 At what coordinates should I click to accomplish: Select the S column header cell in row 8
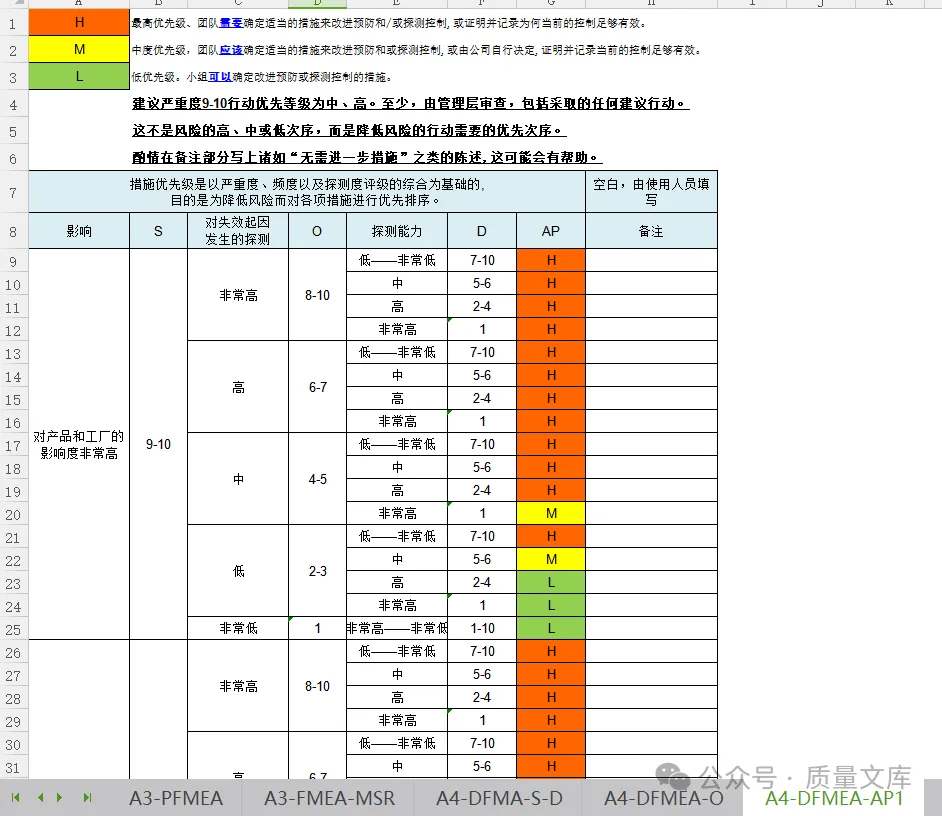pyautogui.click(x=159, y=231)
